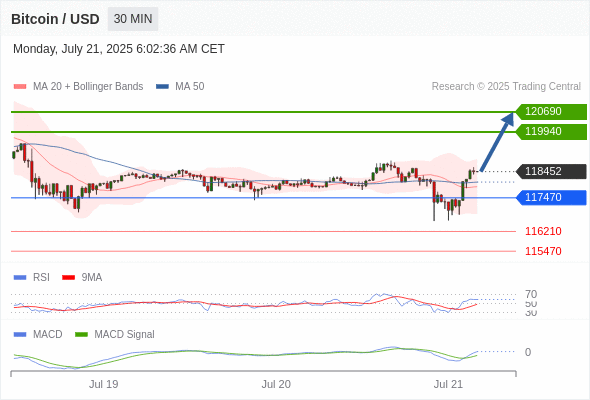Toggle the MACD Signal legend entry
Screen dimensions: 590x400
point(115,334)
